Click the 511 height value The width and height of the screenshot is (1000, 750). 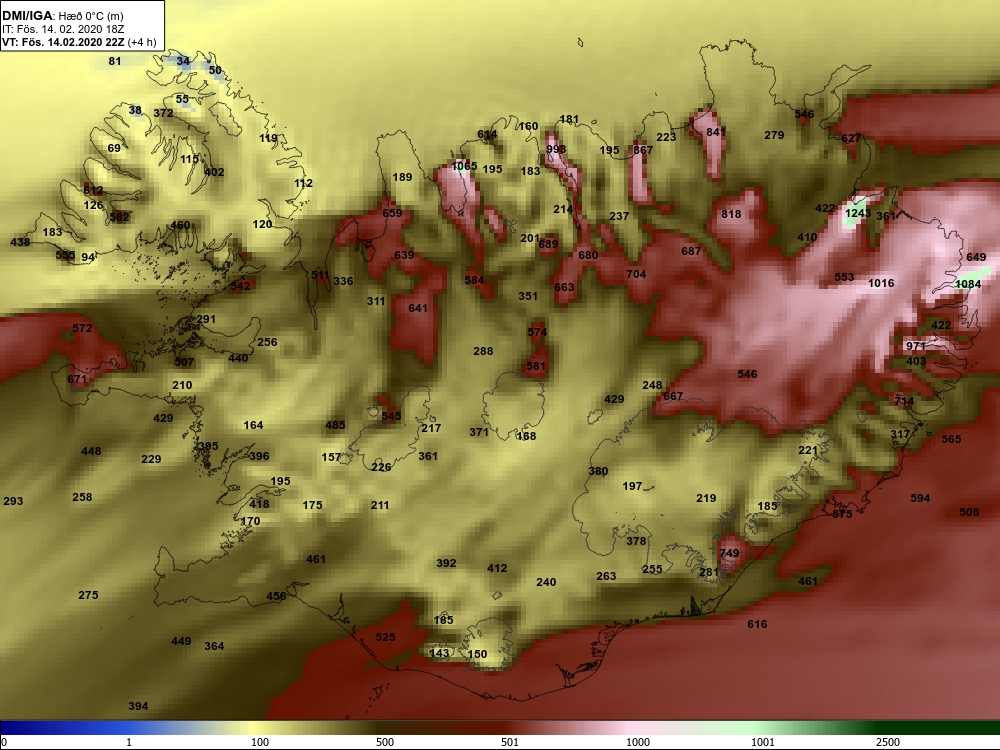click(x=320, y=276)
